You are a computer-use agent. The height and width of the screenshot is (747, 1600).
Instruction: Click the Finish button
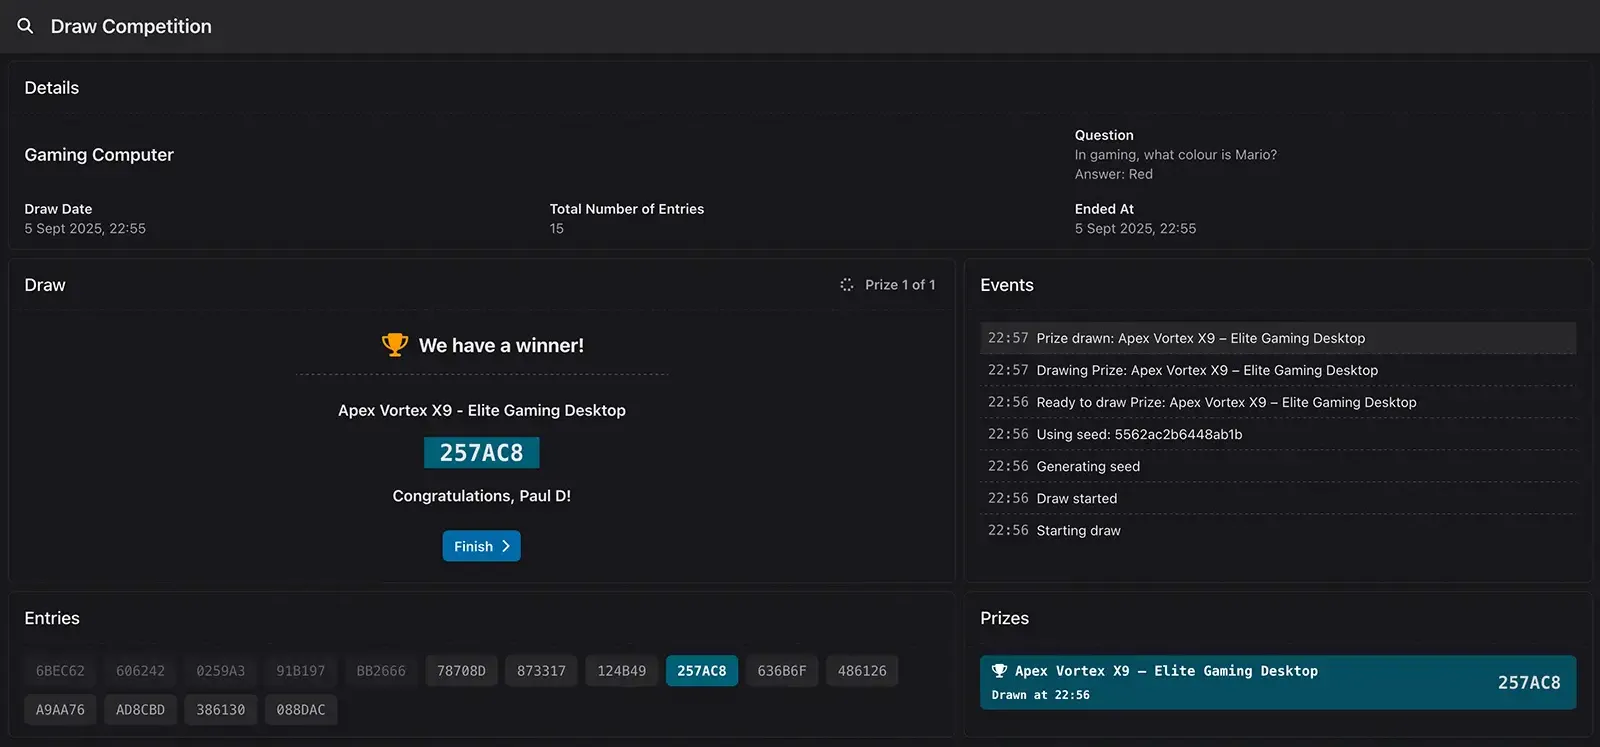pos(482,546)
